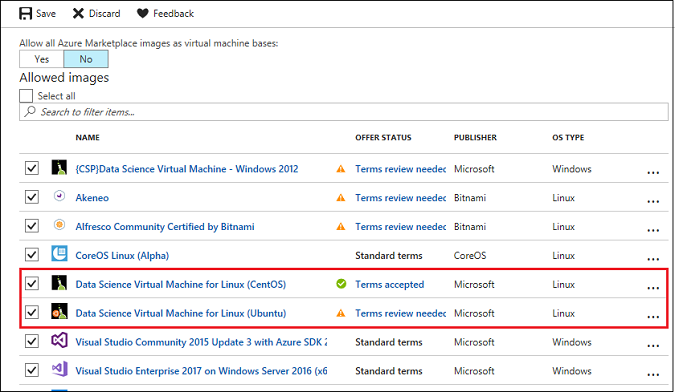Set allow all Marketplace images to No
Screen dimensions: 675x392
[86, 59]
